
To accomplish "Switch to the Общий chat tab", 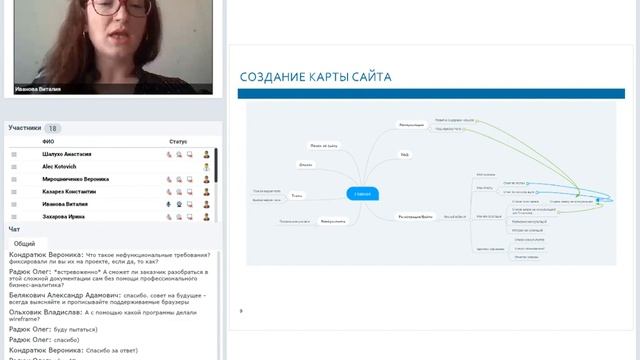I will 24,244.
